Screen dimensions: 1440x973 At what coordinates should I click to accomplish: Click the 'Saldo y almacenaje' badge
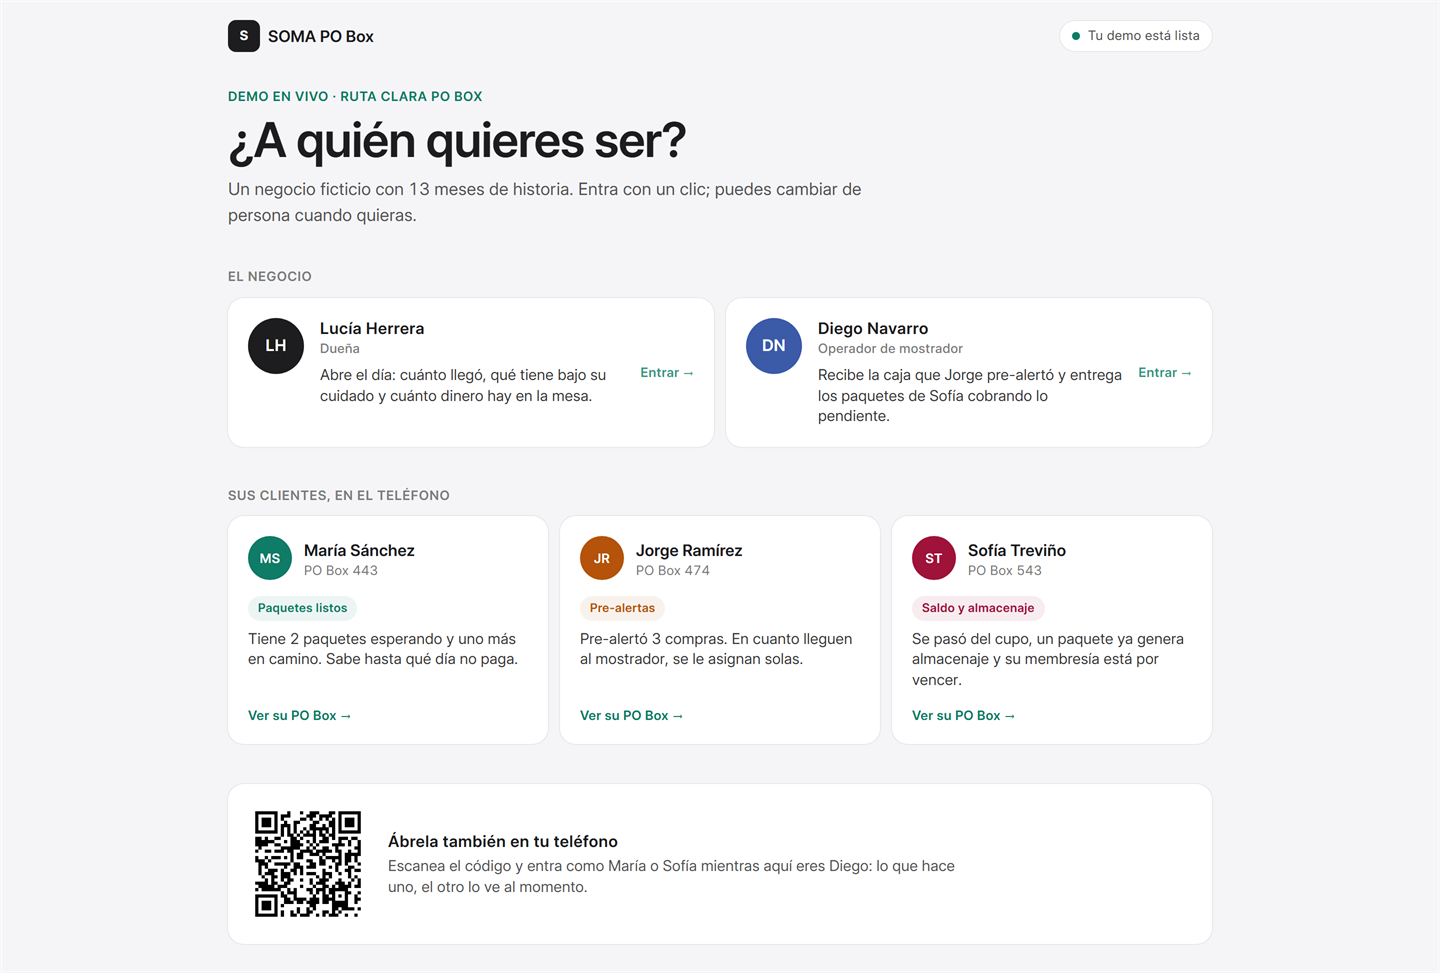coord(978,608)
